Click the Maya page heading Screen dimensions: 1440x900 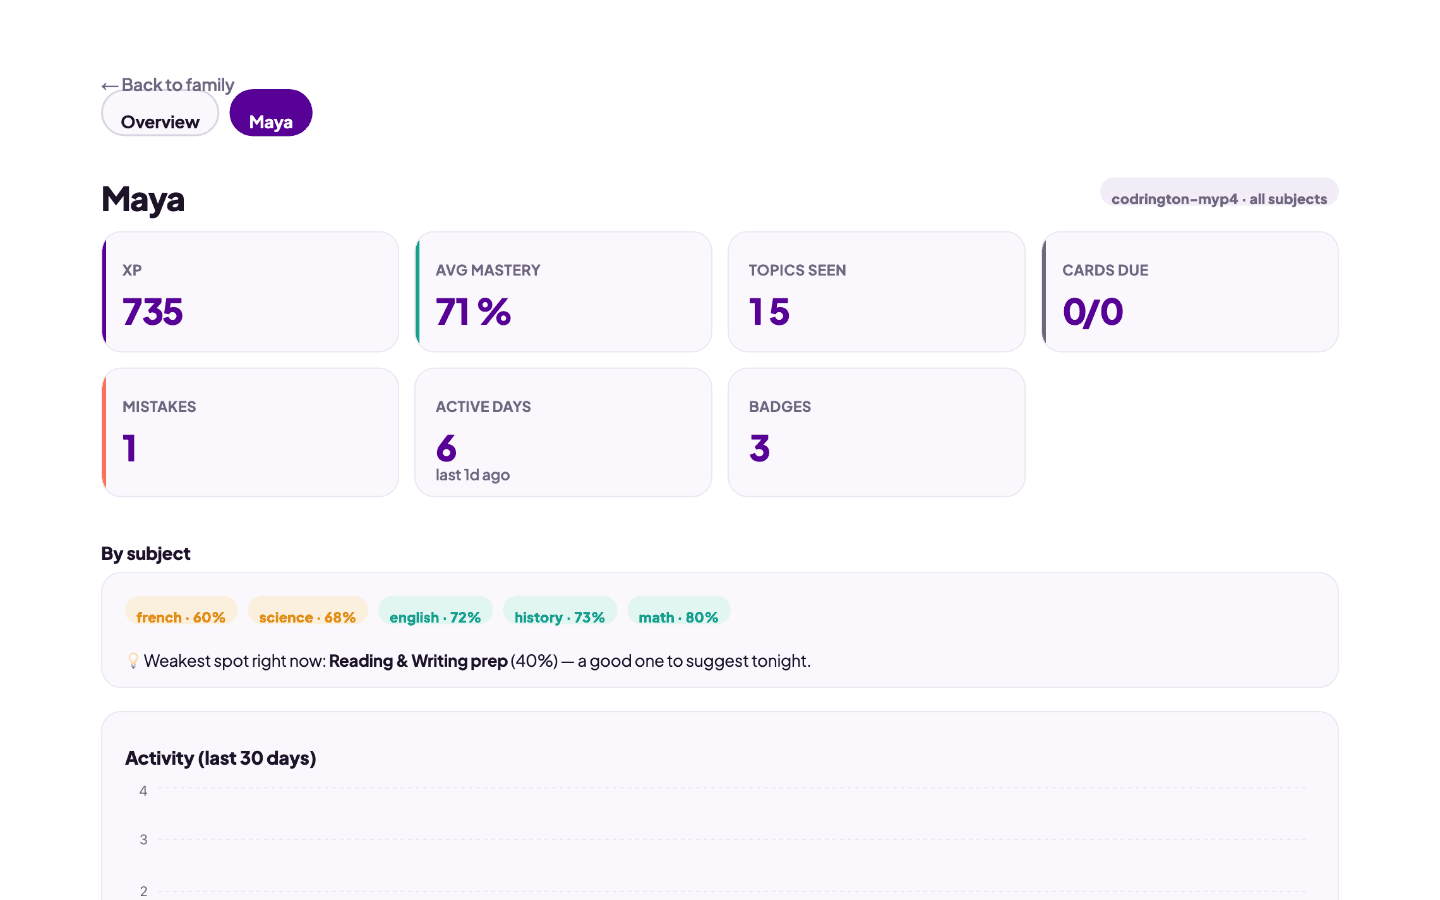[143, 199]
